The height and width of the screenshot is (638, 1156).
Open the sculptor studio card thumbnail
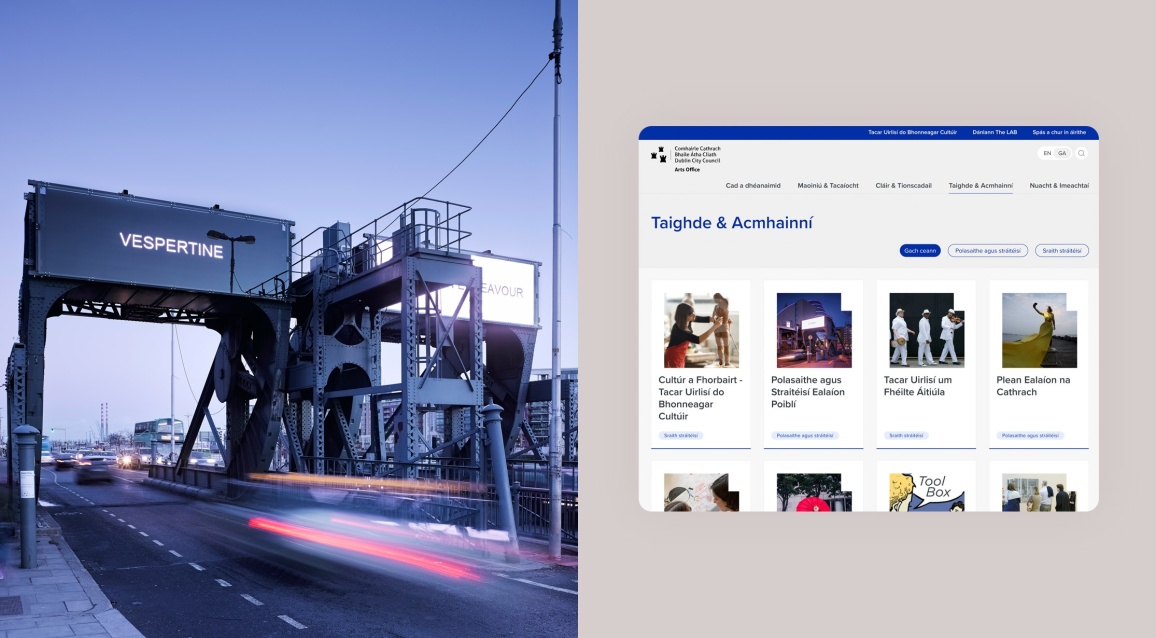pyautogui.click(x=701, y=330)
